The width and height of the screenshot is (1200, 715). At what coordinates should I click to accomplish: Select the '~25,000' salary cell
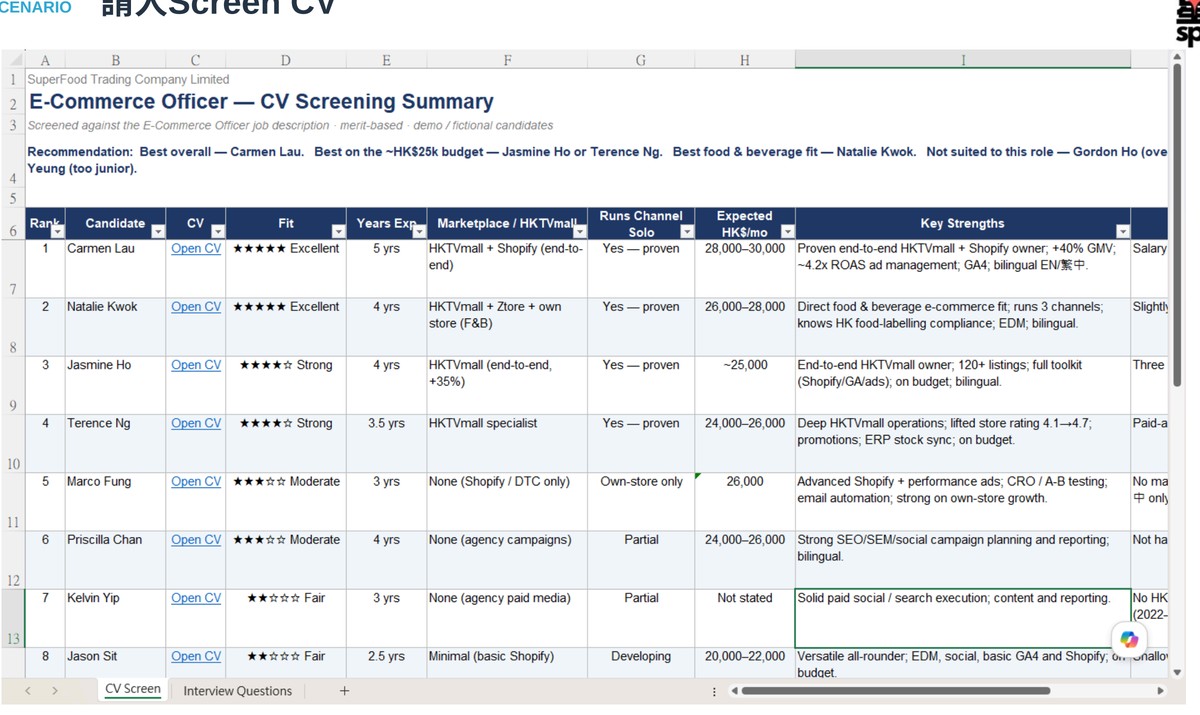745,386
